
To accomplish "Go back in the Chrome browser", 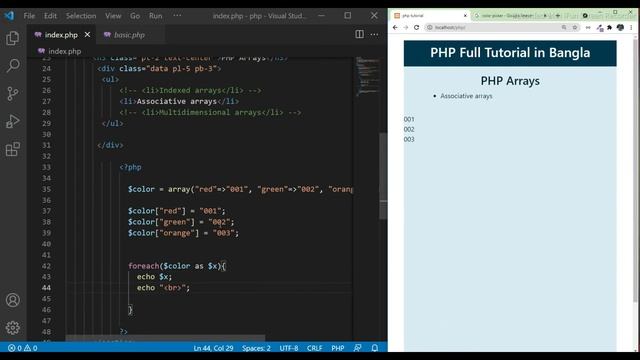I will [395, 27].
